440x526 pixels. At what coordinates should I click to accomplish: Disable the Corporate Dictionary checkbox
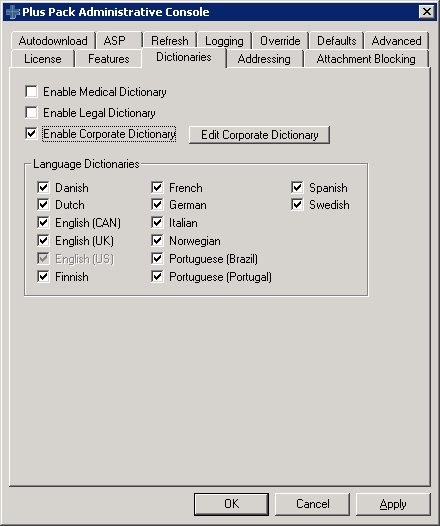coord(31,134)
